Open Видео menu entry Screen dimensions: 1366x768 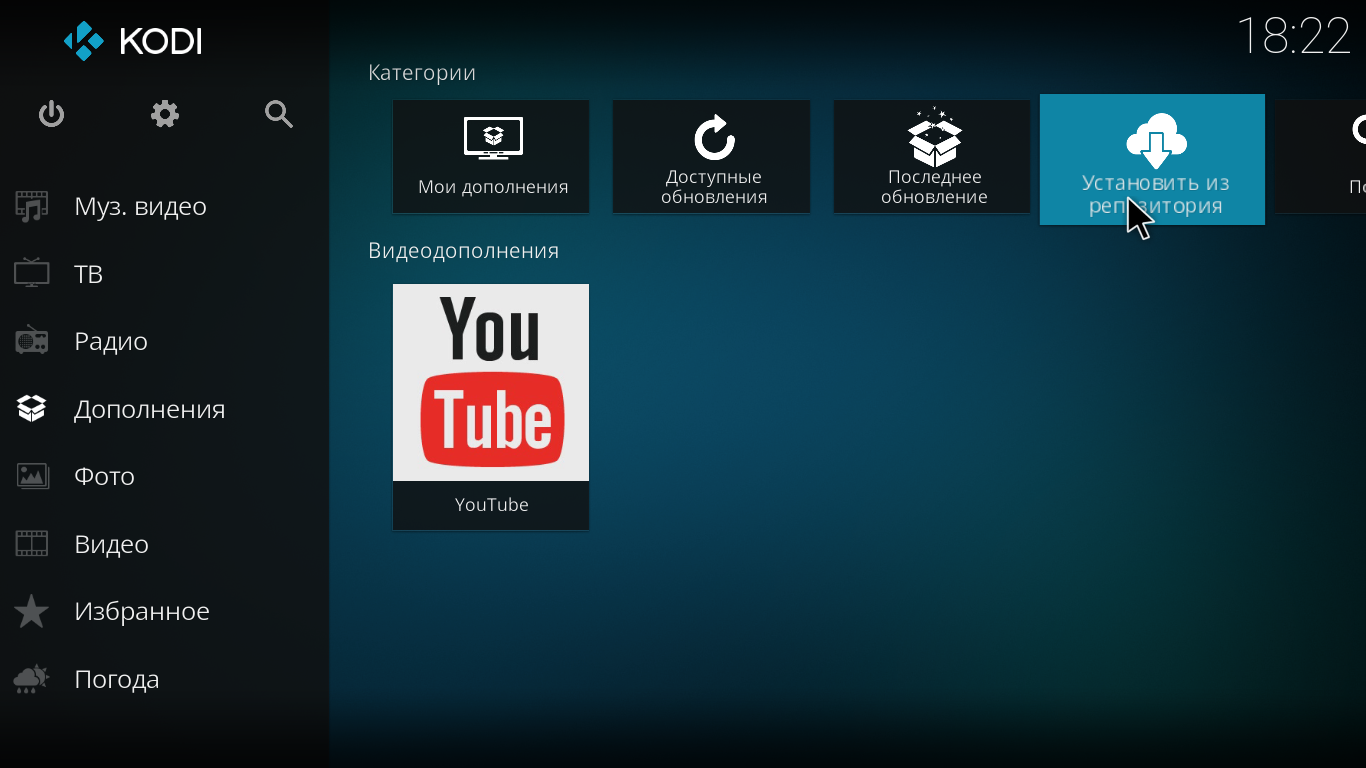112,544
